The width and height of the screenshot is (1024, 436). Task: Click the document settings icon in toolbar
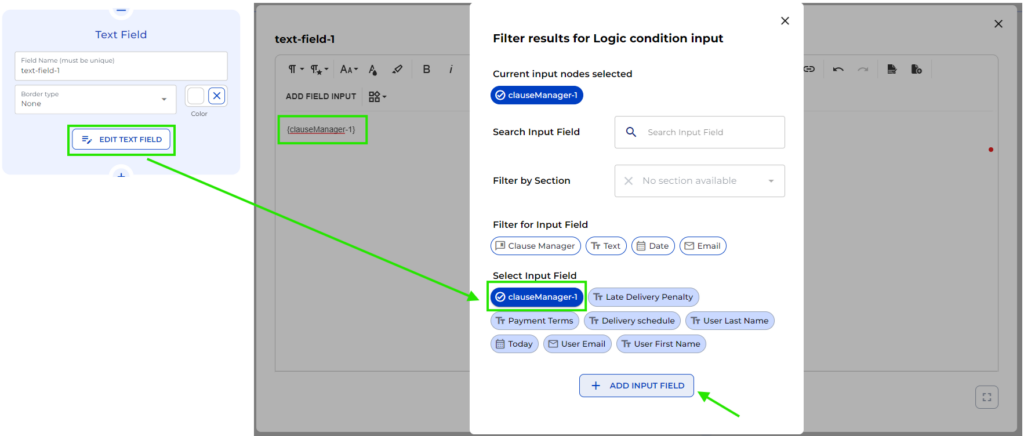[916, 69]
